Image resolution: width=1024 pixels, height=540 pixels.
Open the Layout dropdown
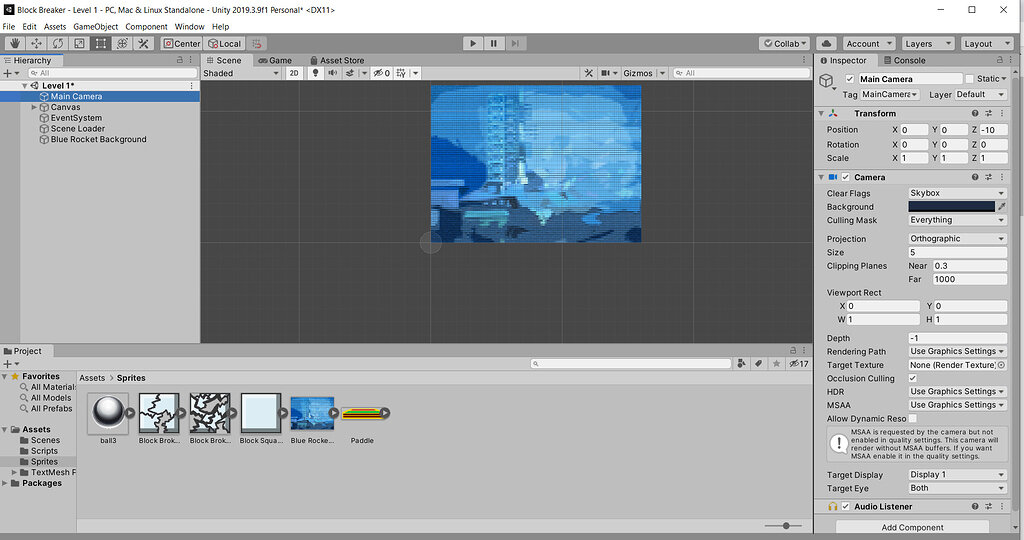(987, 43)
